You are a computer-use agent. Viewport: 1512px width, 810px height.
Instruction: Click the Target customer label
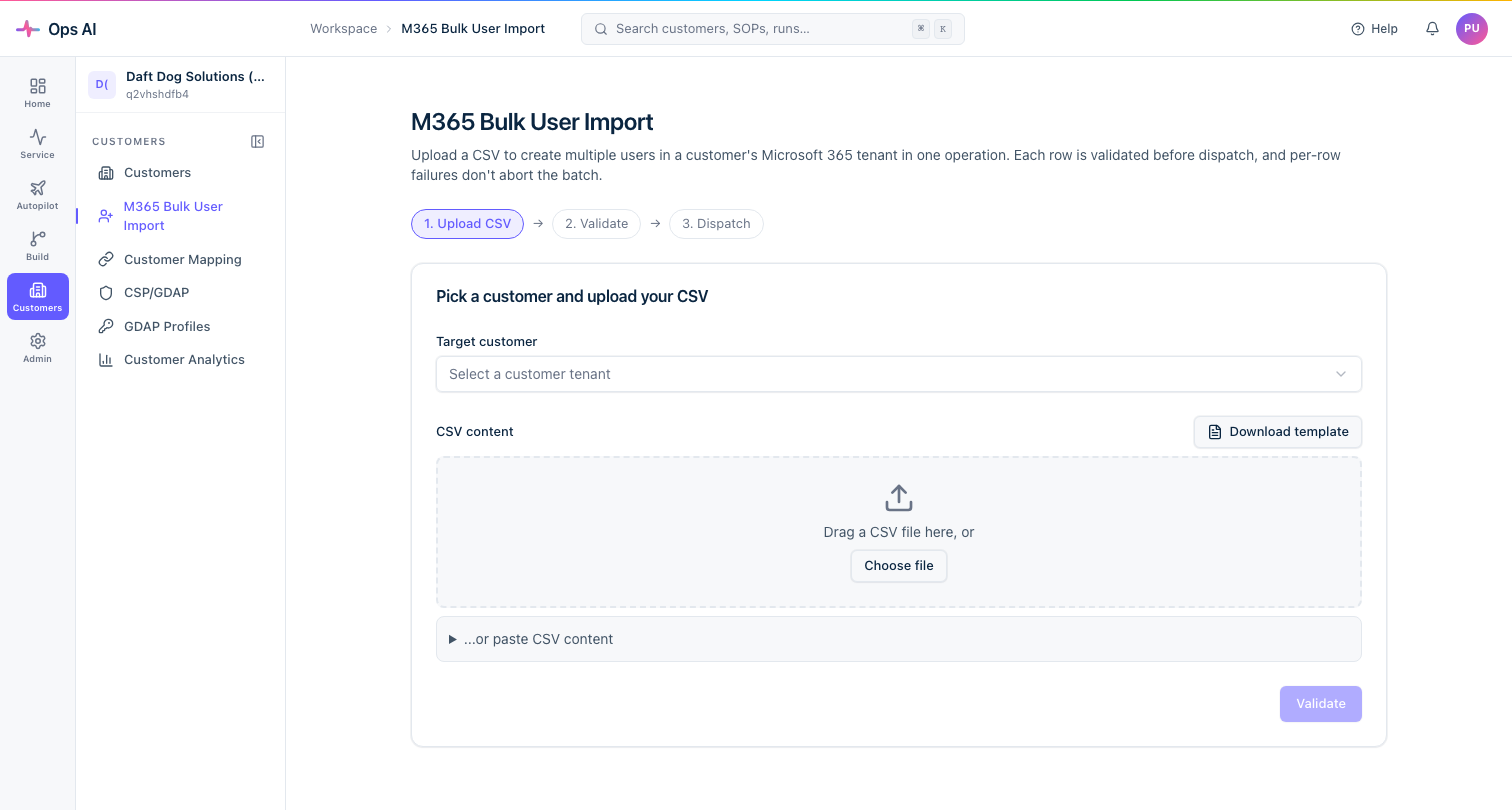(487, 342)
